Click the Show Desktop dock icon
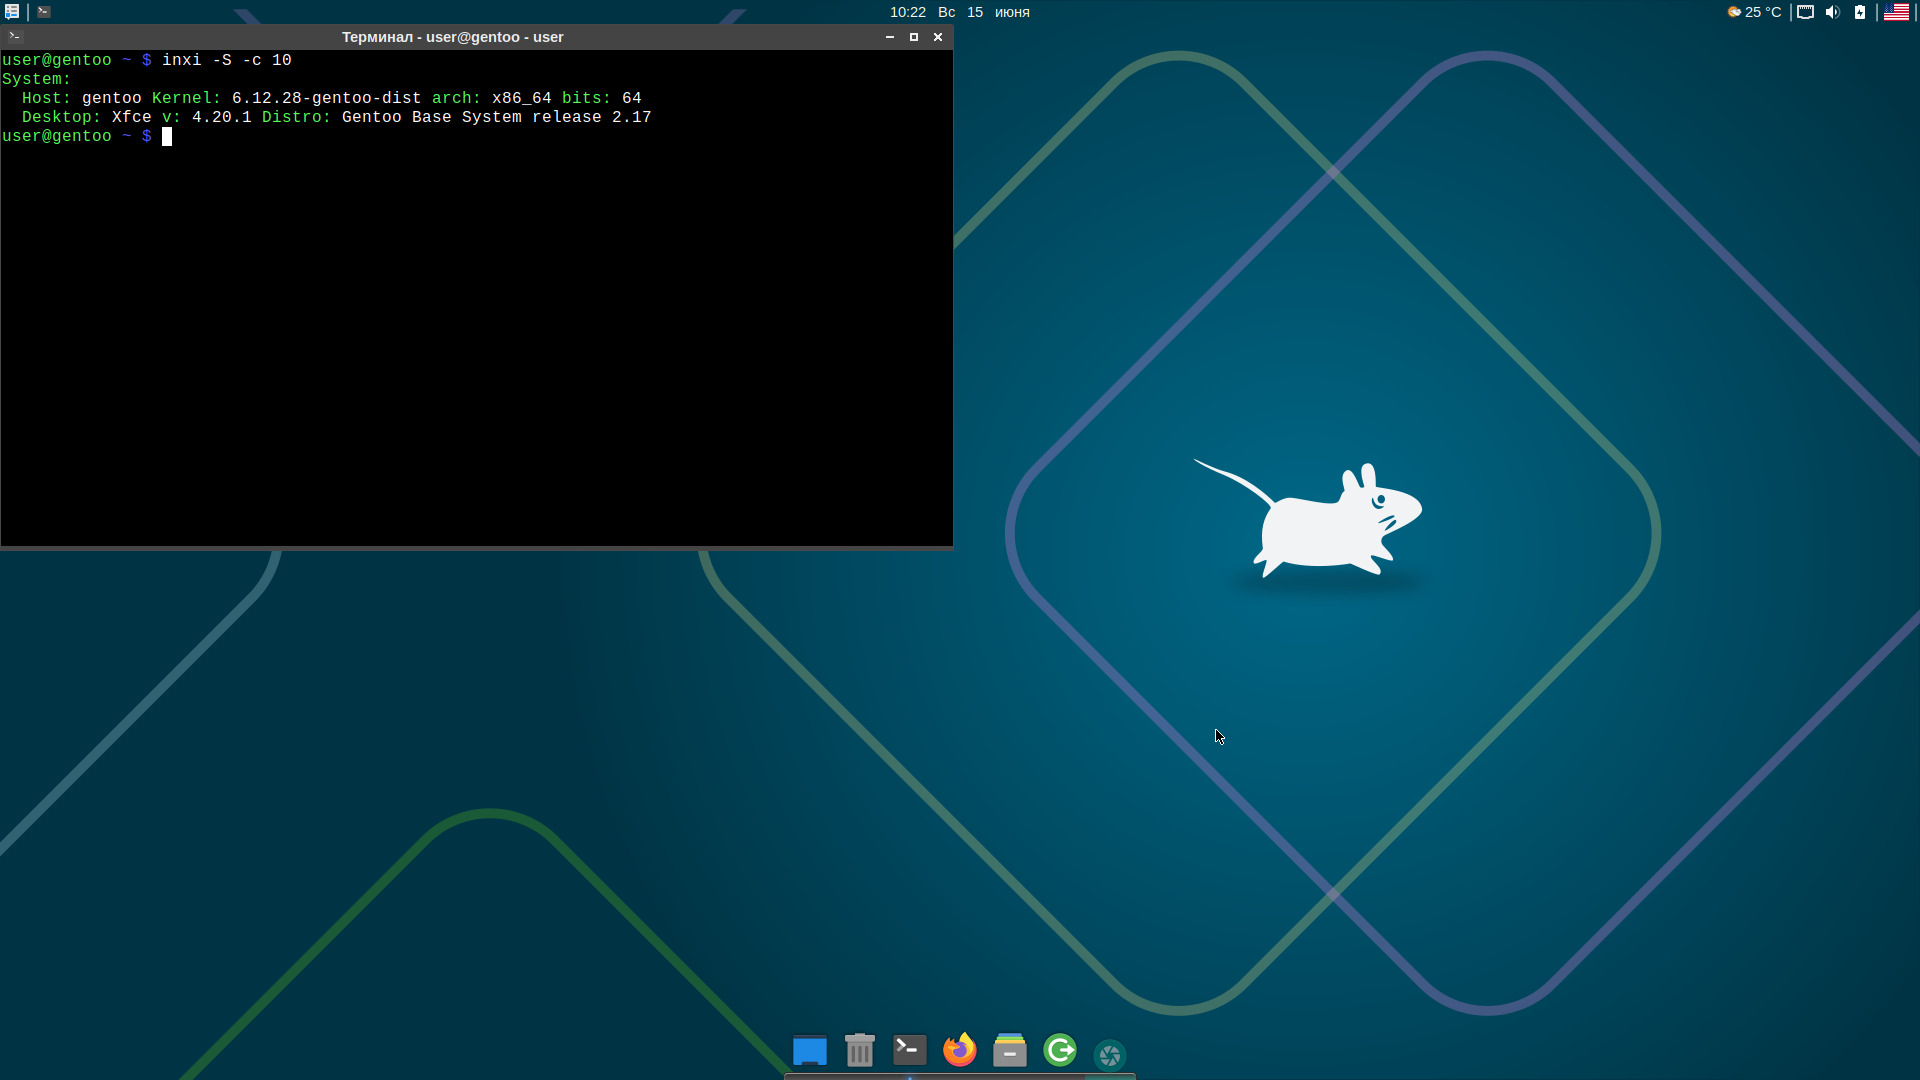Viewport: 1920px width, 1080px height. point(809,1051)
